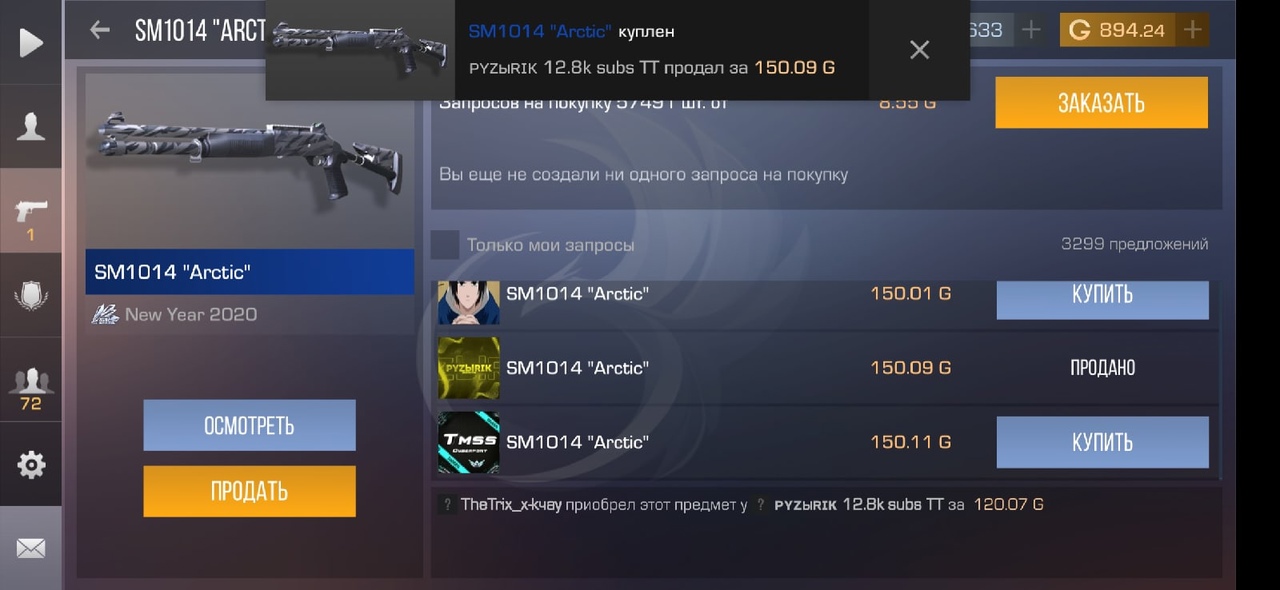The height and width of the screenshot is (590, 1280).
Task: Click the plus beside the silver currency
Action: pos(1031,30)
